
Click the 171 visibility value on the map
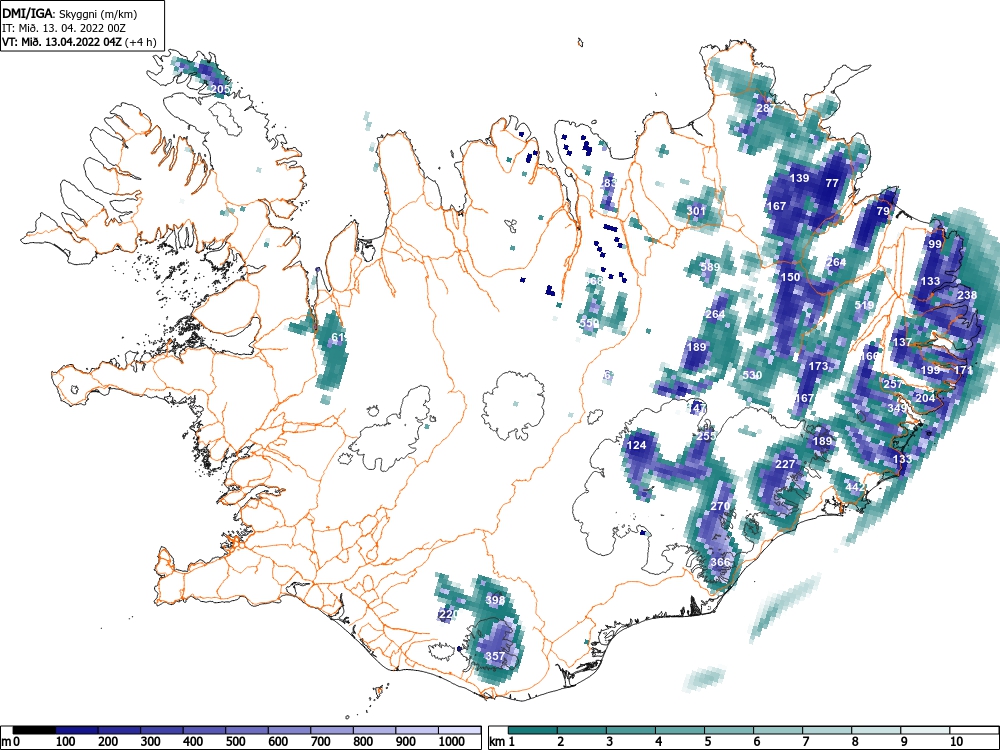[963, 370]
